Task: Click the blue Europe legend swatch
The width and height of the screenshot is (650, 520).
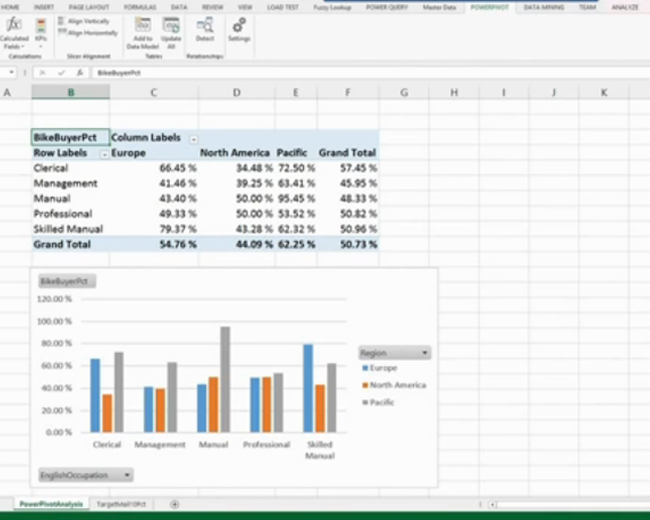Action: click(364, 368)
